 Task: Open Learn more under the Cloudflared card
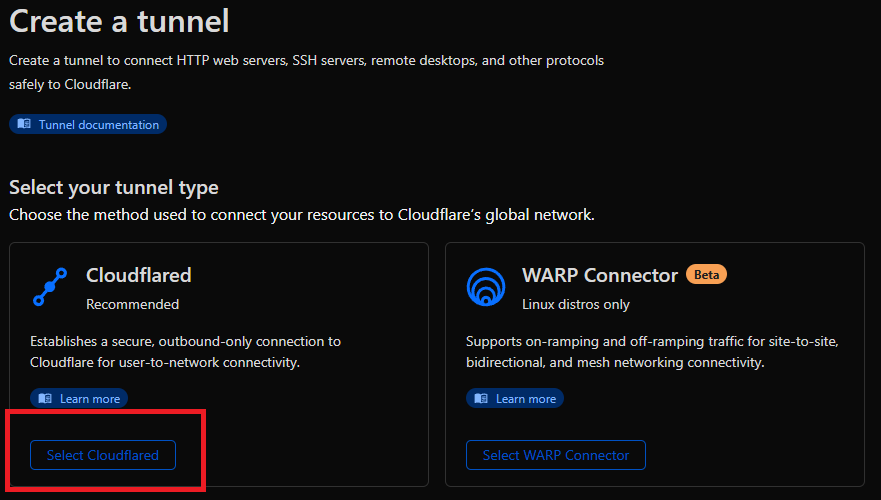pyautogui.click(x=89, y=399)
